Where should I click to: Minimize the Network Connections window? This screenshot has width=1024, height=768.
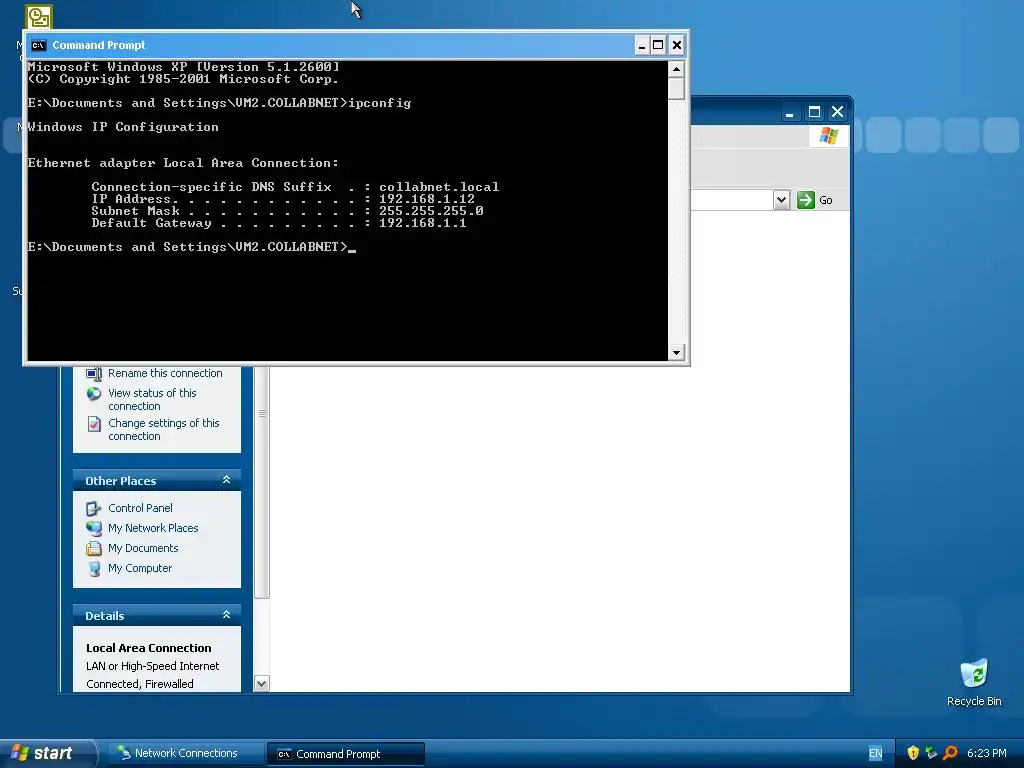click(x=790, y=112)
